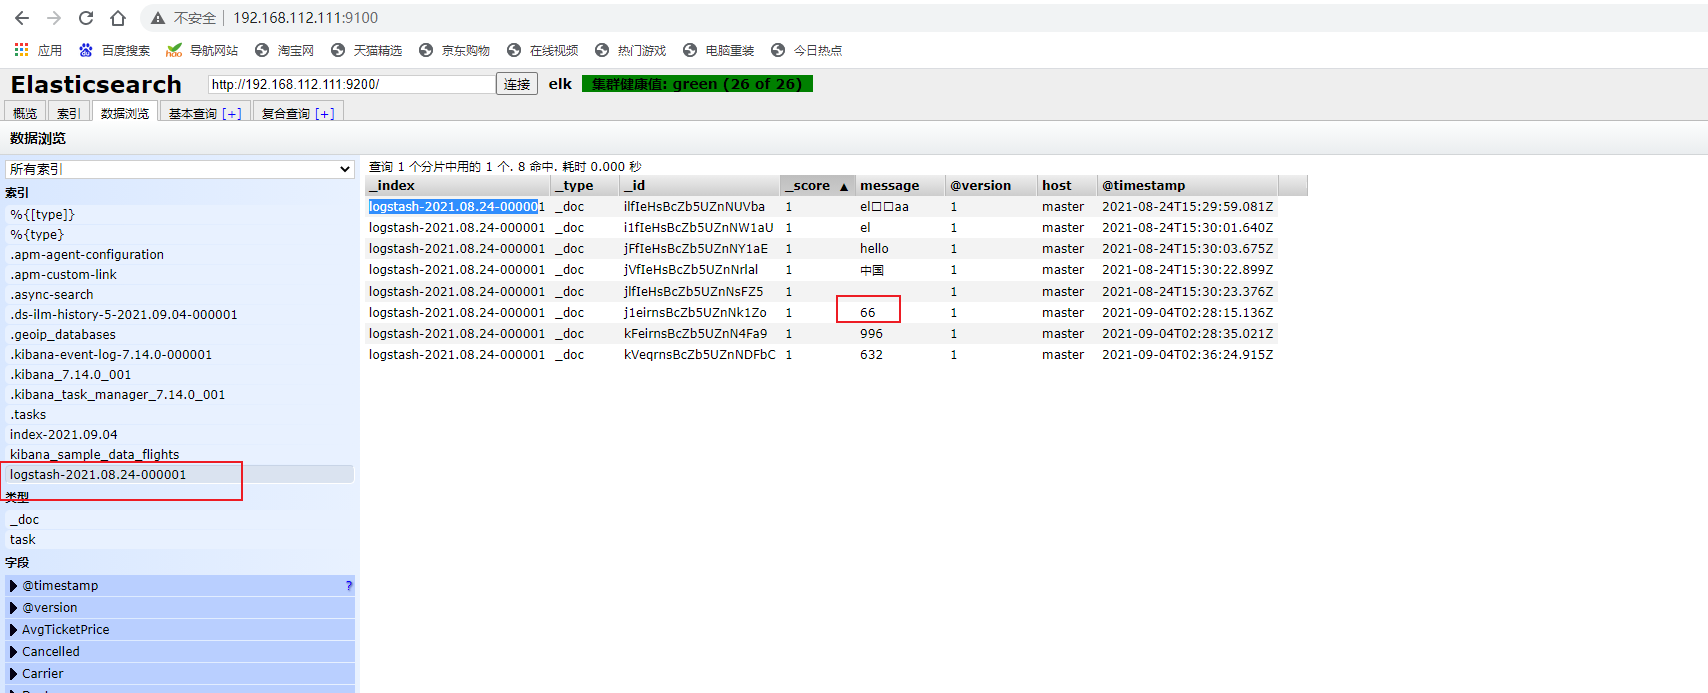
Task: Sort results by the _index column header
Action: coord(458,186)
